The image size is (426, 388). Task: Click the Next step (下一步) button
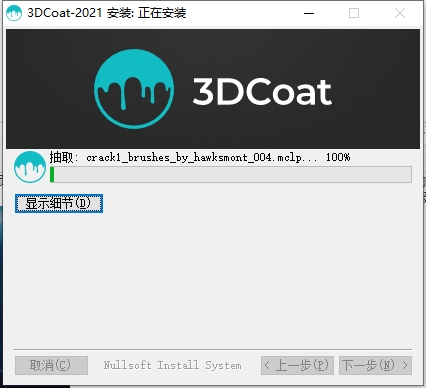tap(375, 365)
